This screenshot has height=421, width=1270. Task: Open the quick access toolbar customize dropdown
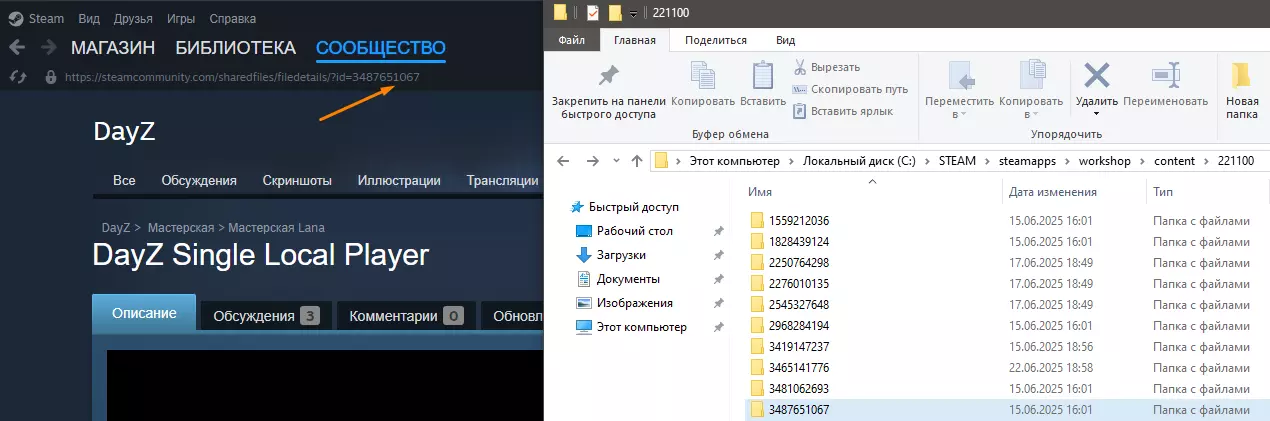pos(633,13)
